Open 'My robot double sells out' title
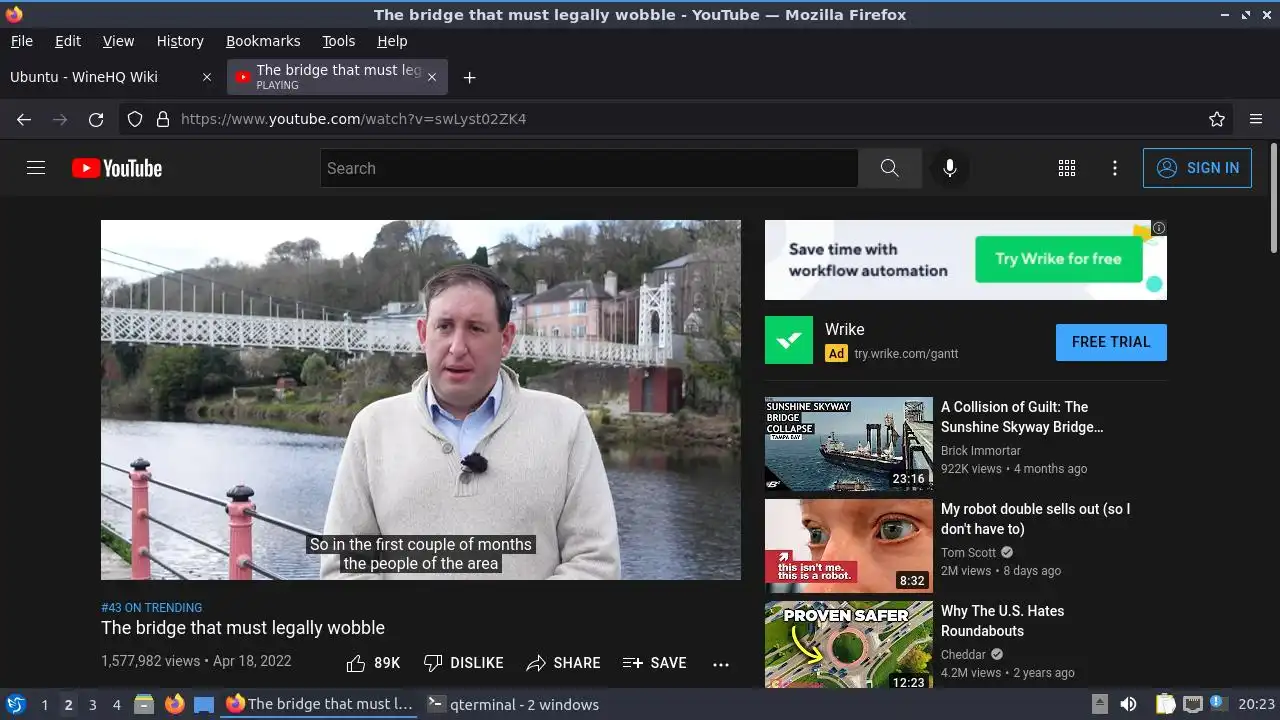The height and width of the screenshot is (720, 1280). click(x=1036, y=519)
